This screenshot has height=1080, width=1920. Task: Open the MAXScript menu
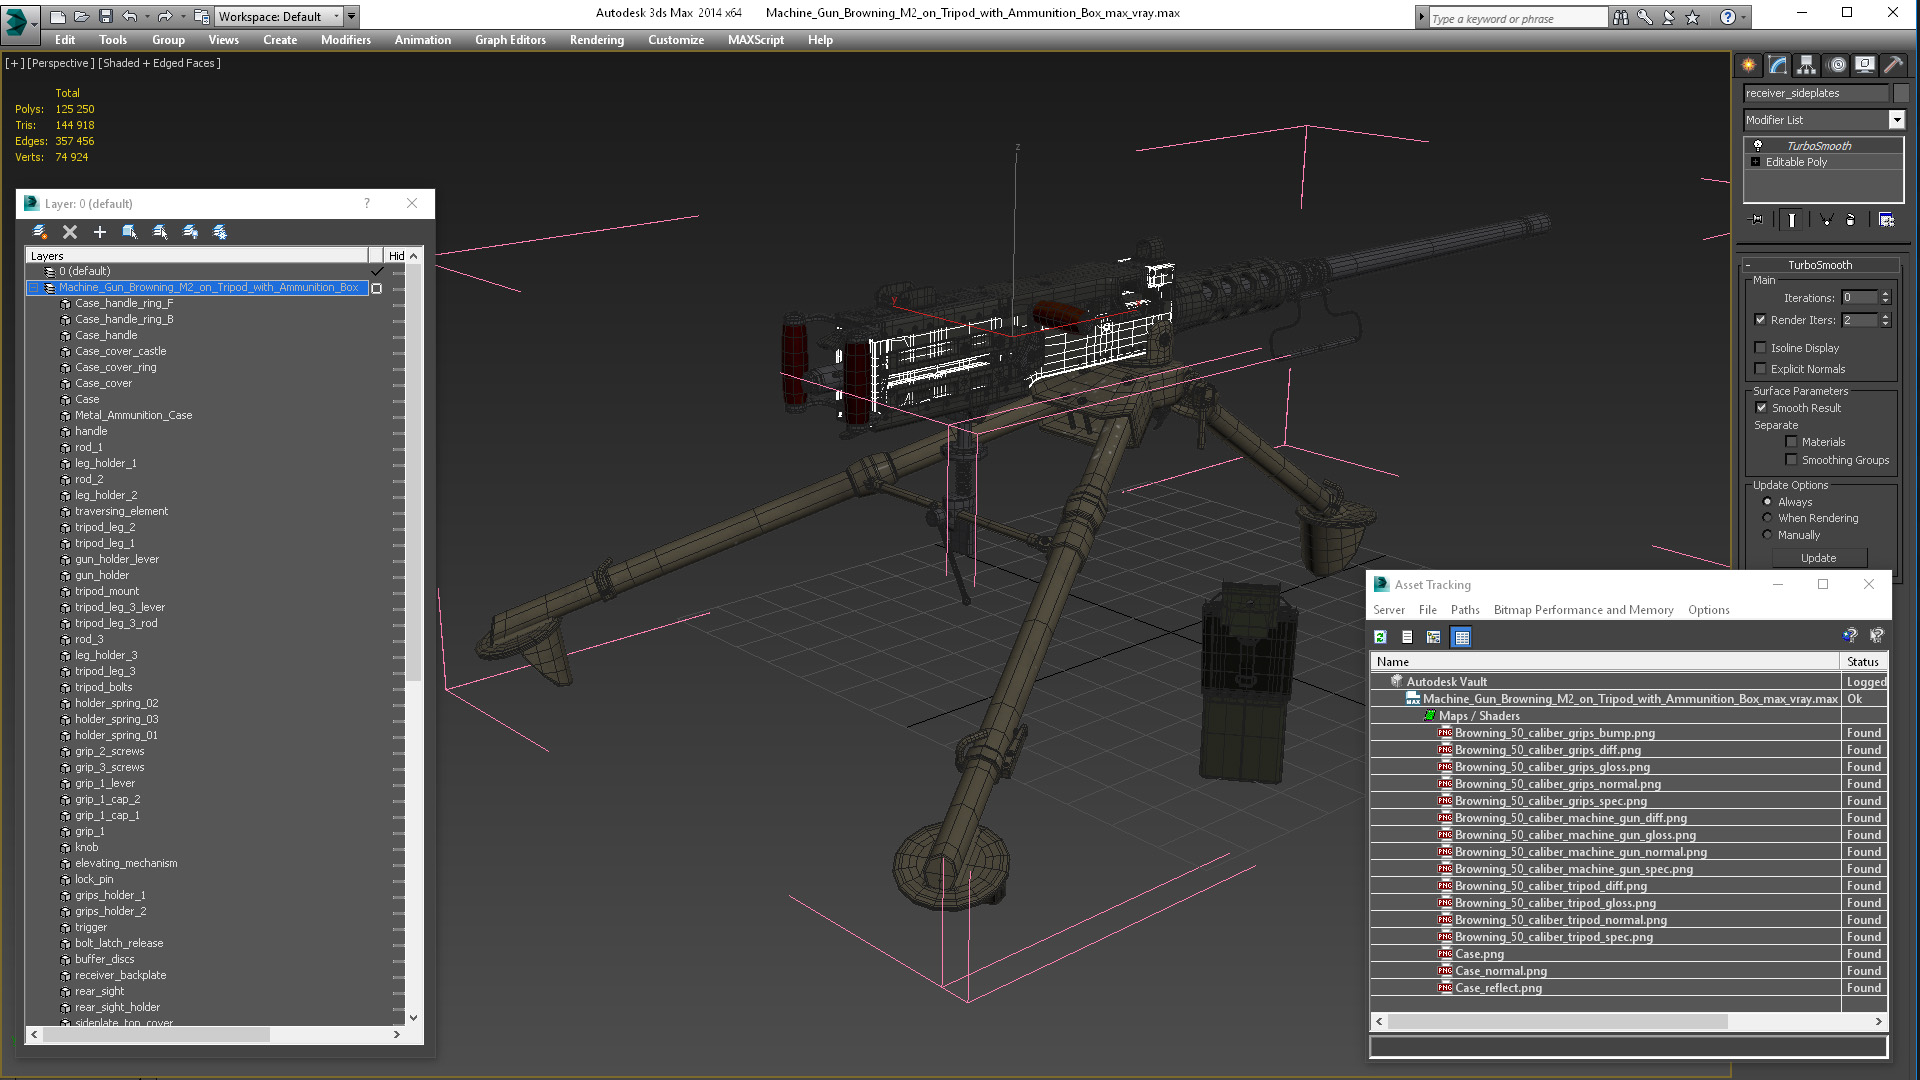pyautogui.click(x=756, y=40)
